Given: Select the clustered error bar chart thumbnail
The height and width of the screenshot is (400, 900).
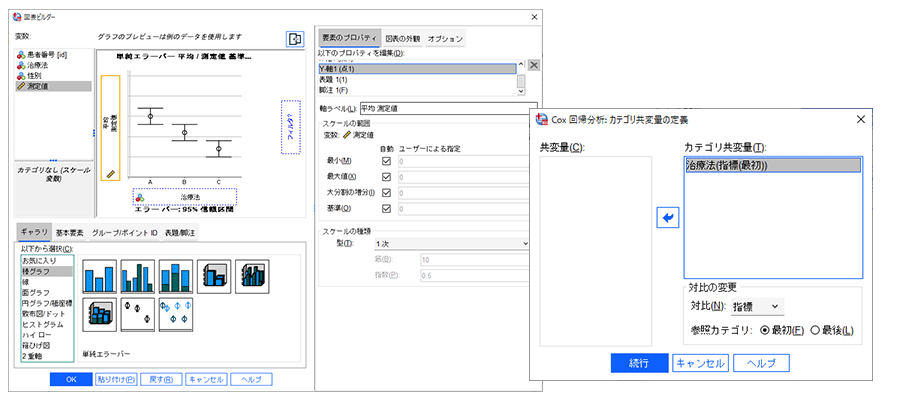Looking at the screenshot, I should pyautogui.click(x=176, y=314).
